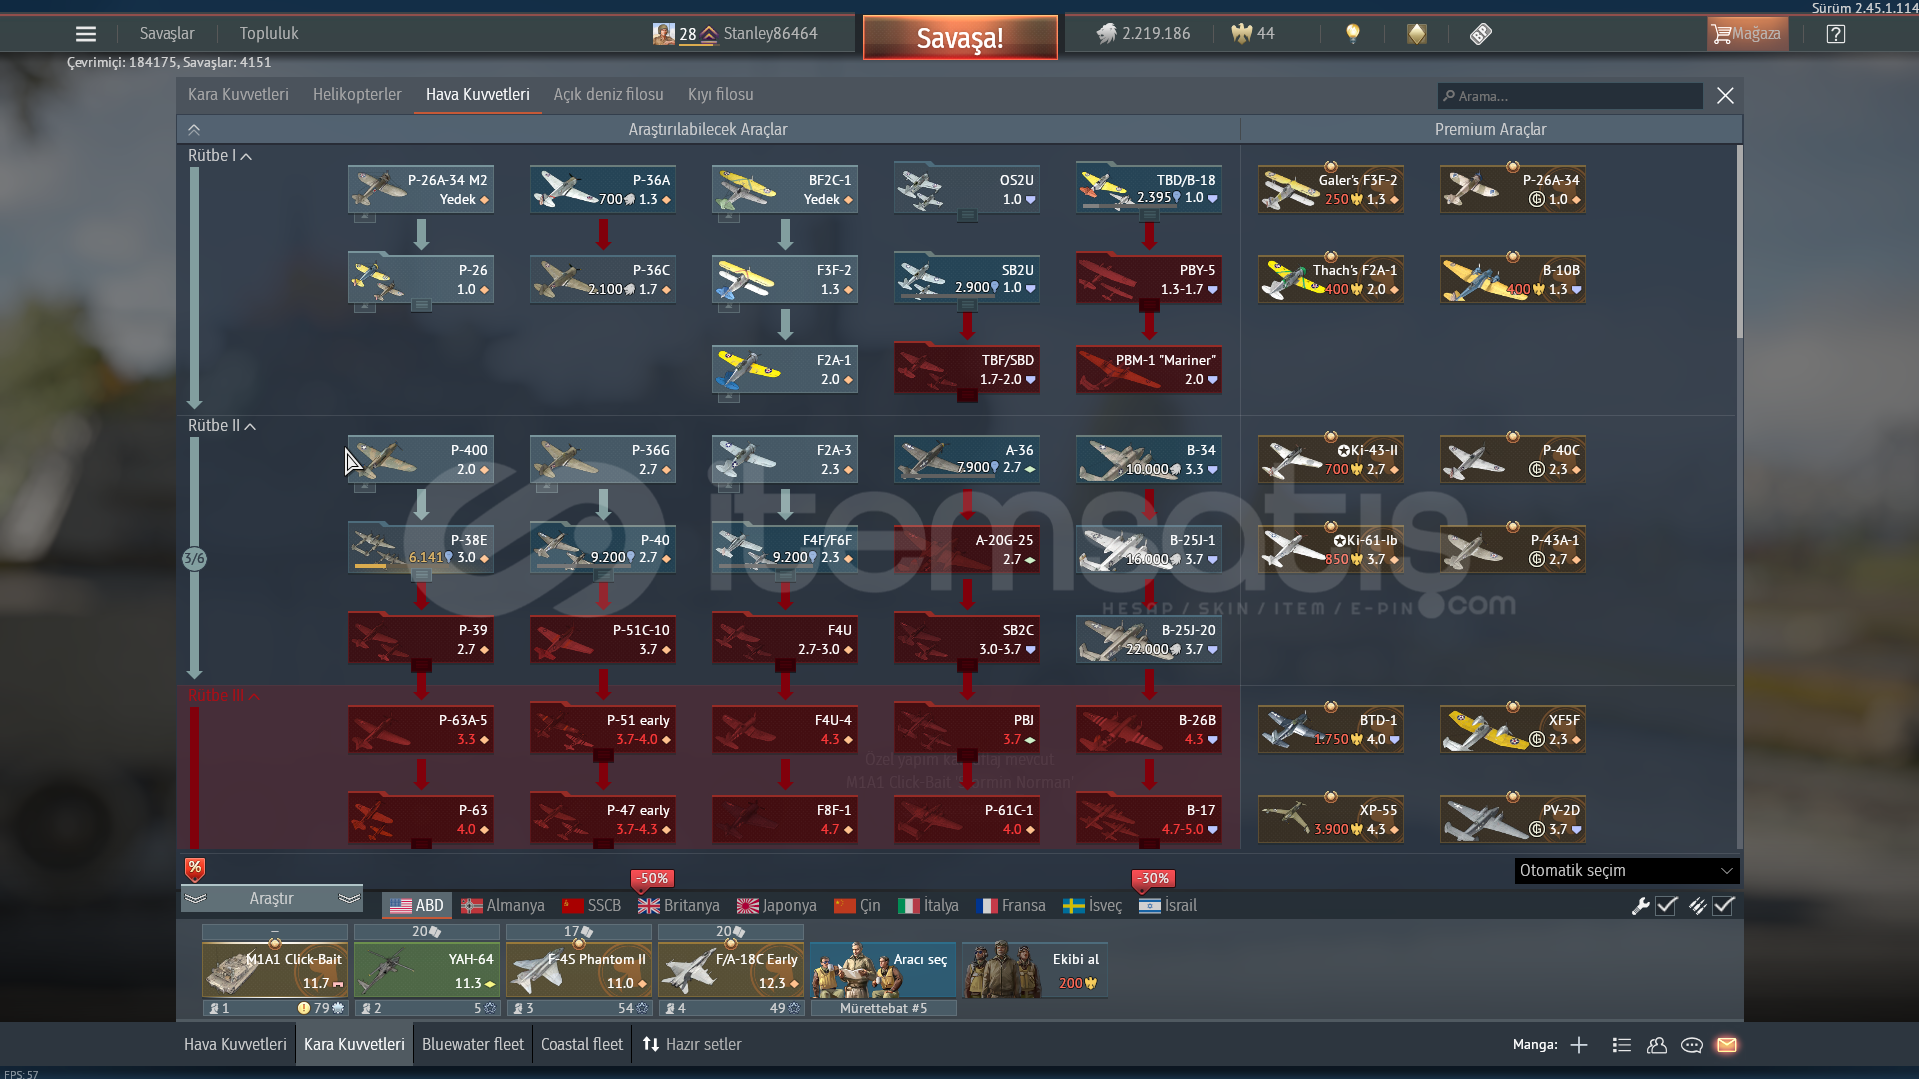This screenshot has width=1919, height=1079.
Task: Click the light bulb icon in top bar
Action: tap(1353, 34)
